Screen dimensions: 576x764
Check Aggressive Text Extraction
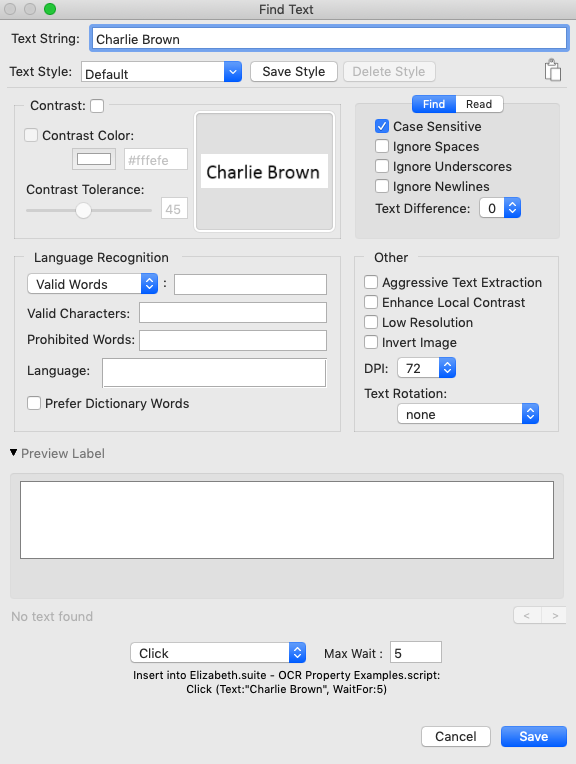click(371, 282)
